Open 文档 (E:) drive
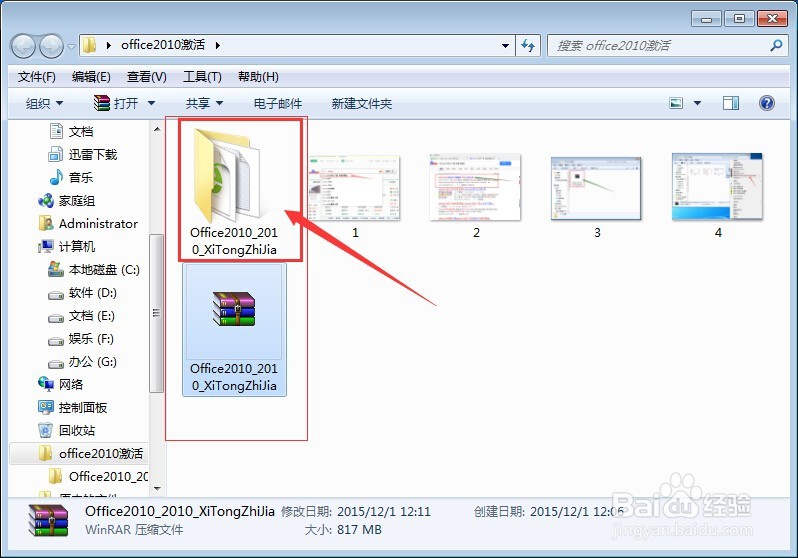Screen dimensions: 798x558 (x=81, y=316)
